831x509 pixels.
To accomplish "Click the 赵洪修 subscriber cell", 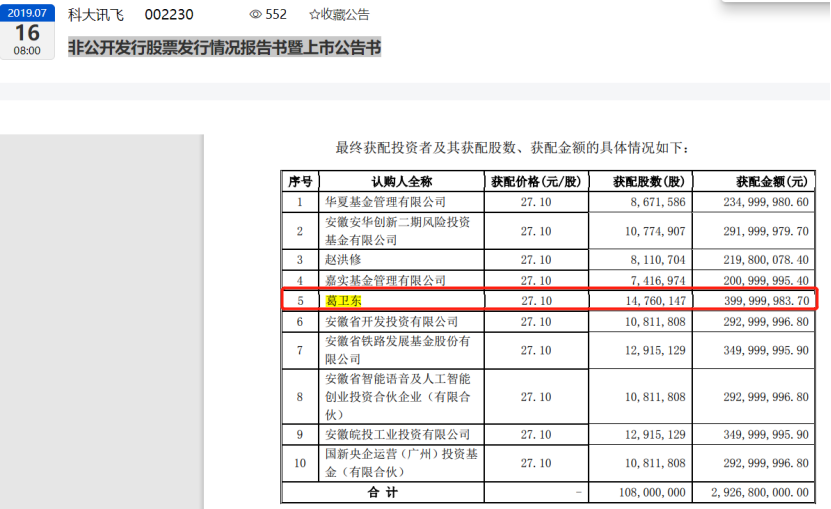I will [344, 260].
